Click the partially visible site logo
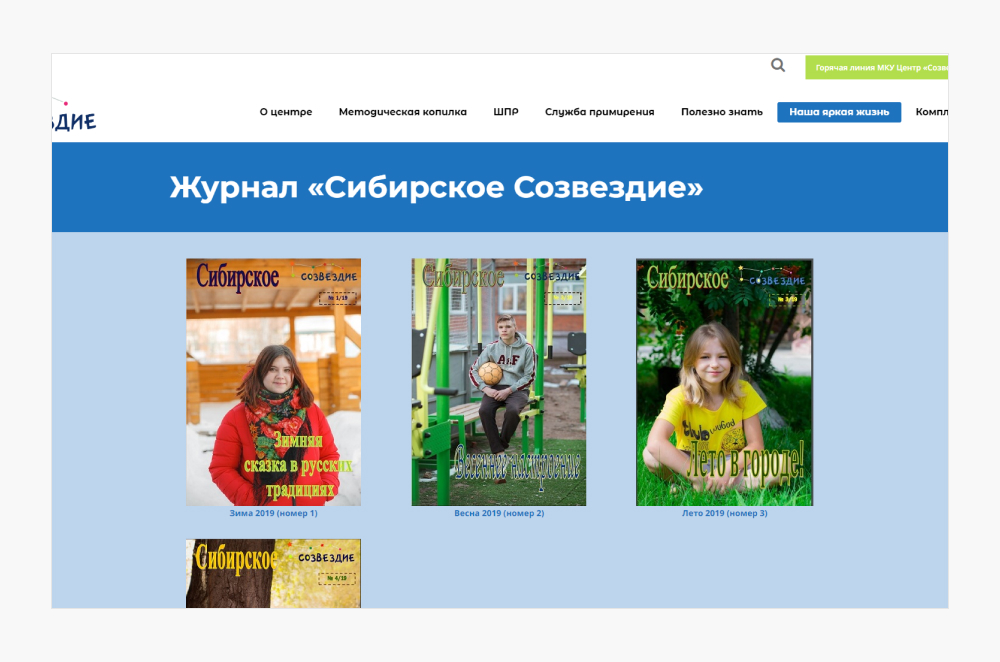1000x662 pixels. 74,116
